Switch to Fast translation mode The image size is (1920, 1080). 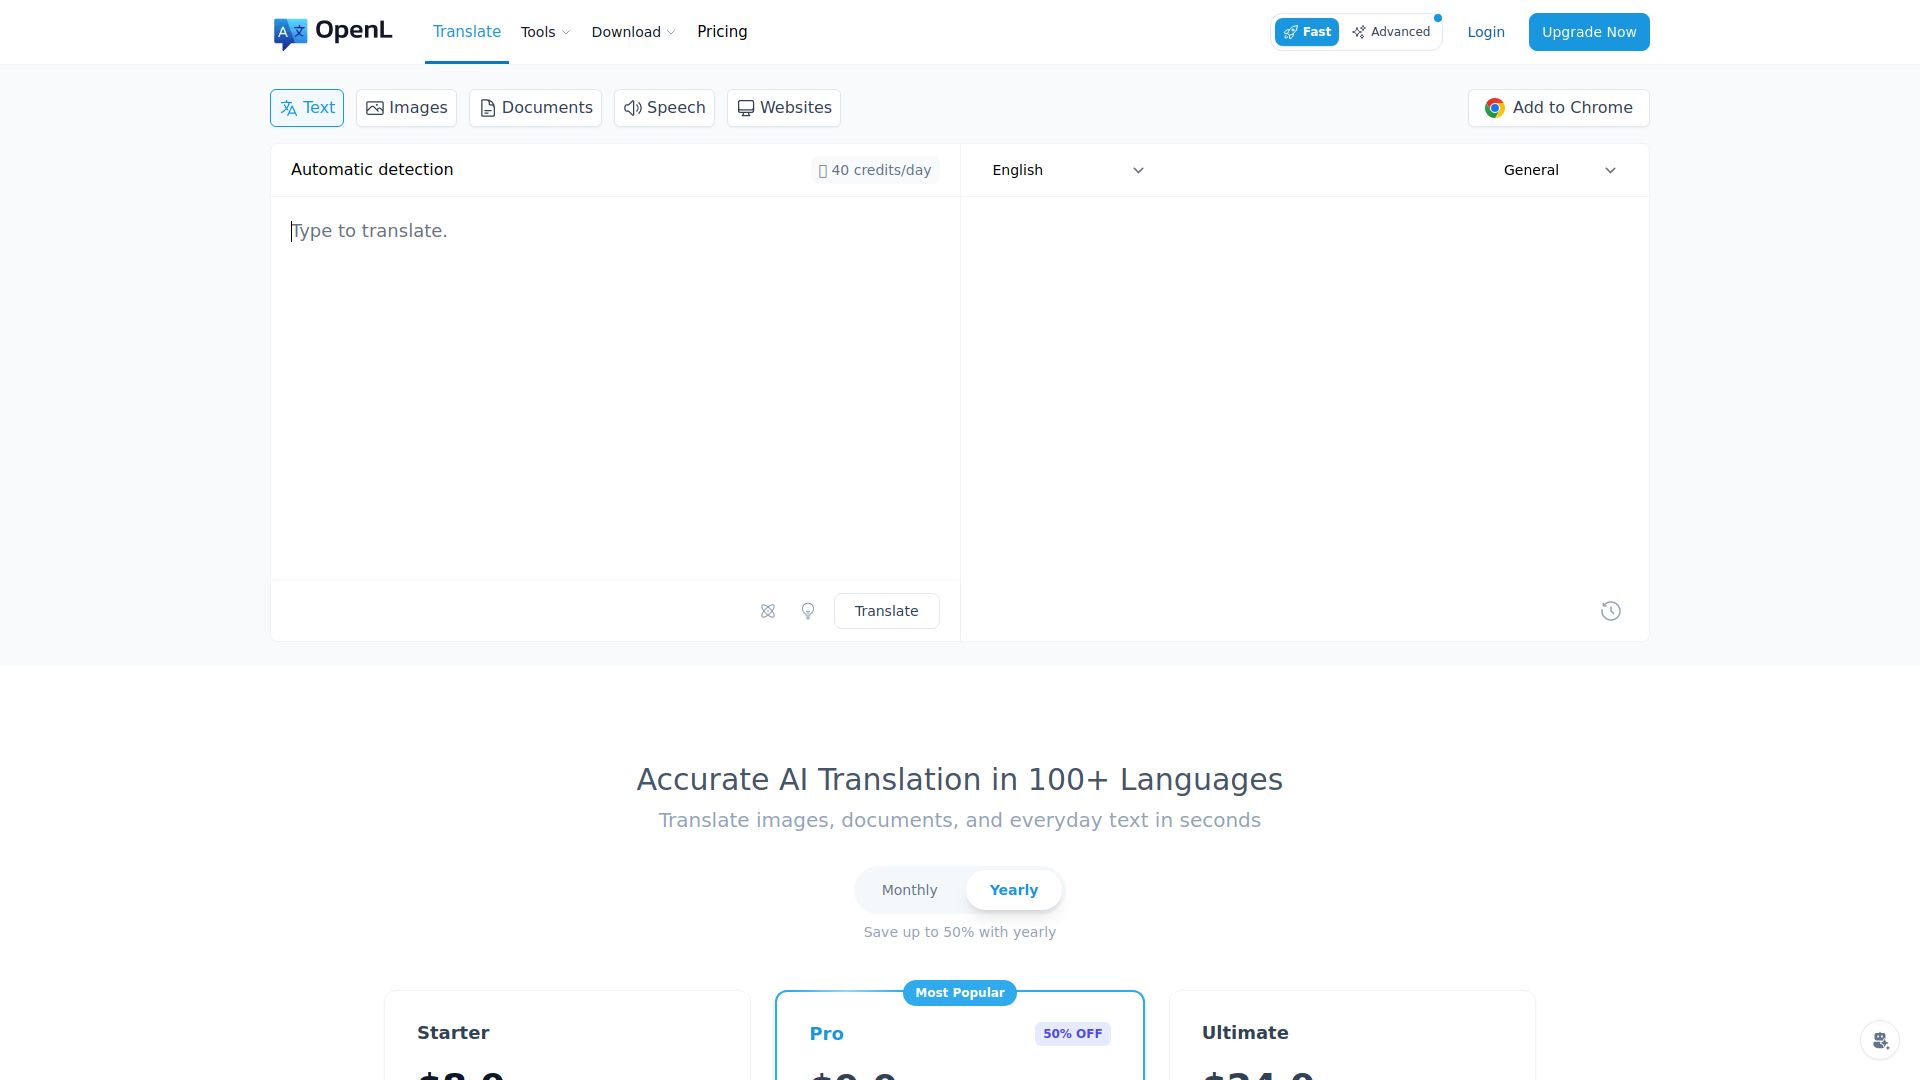tap(1306, 32)
